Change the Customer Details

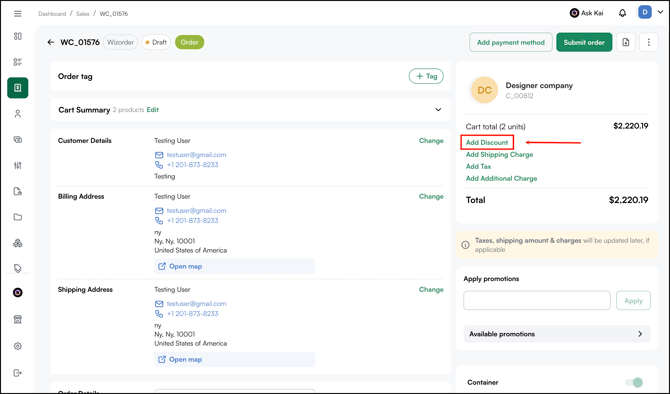coord(431,141)
